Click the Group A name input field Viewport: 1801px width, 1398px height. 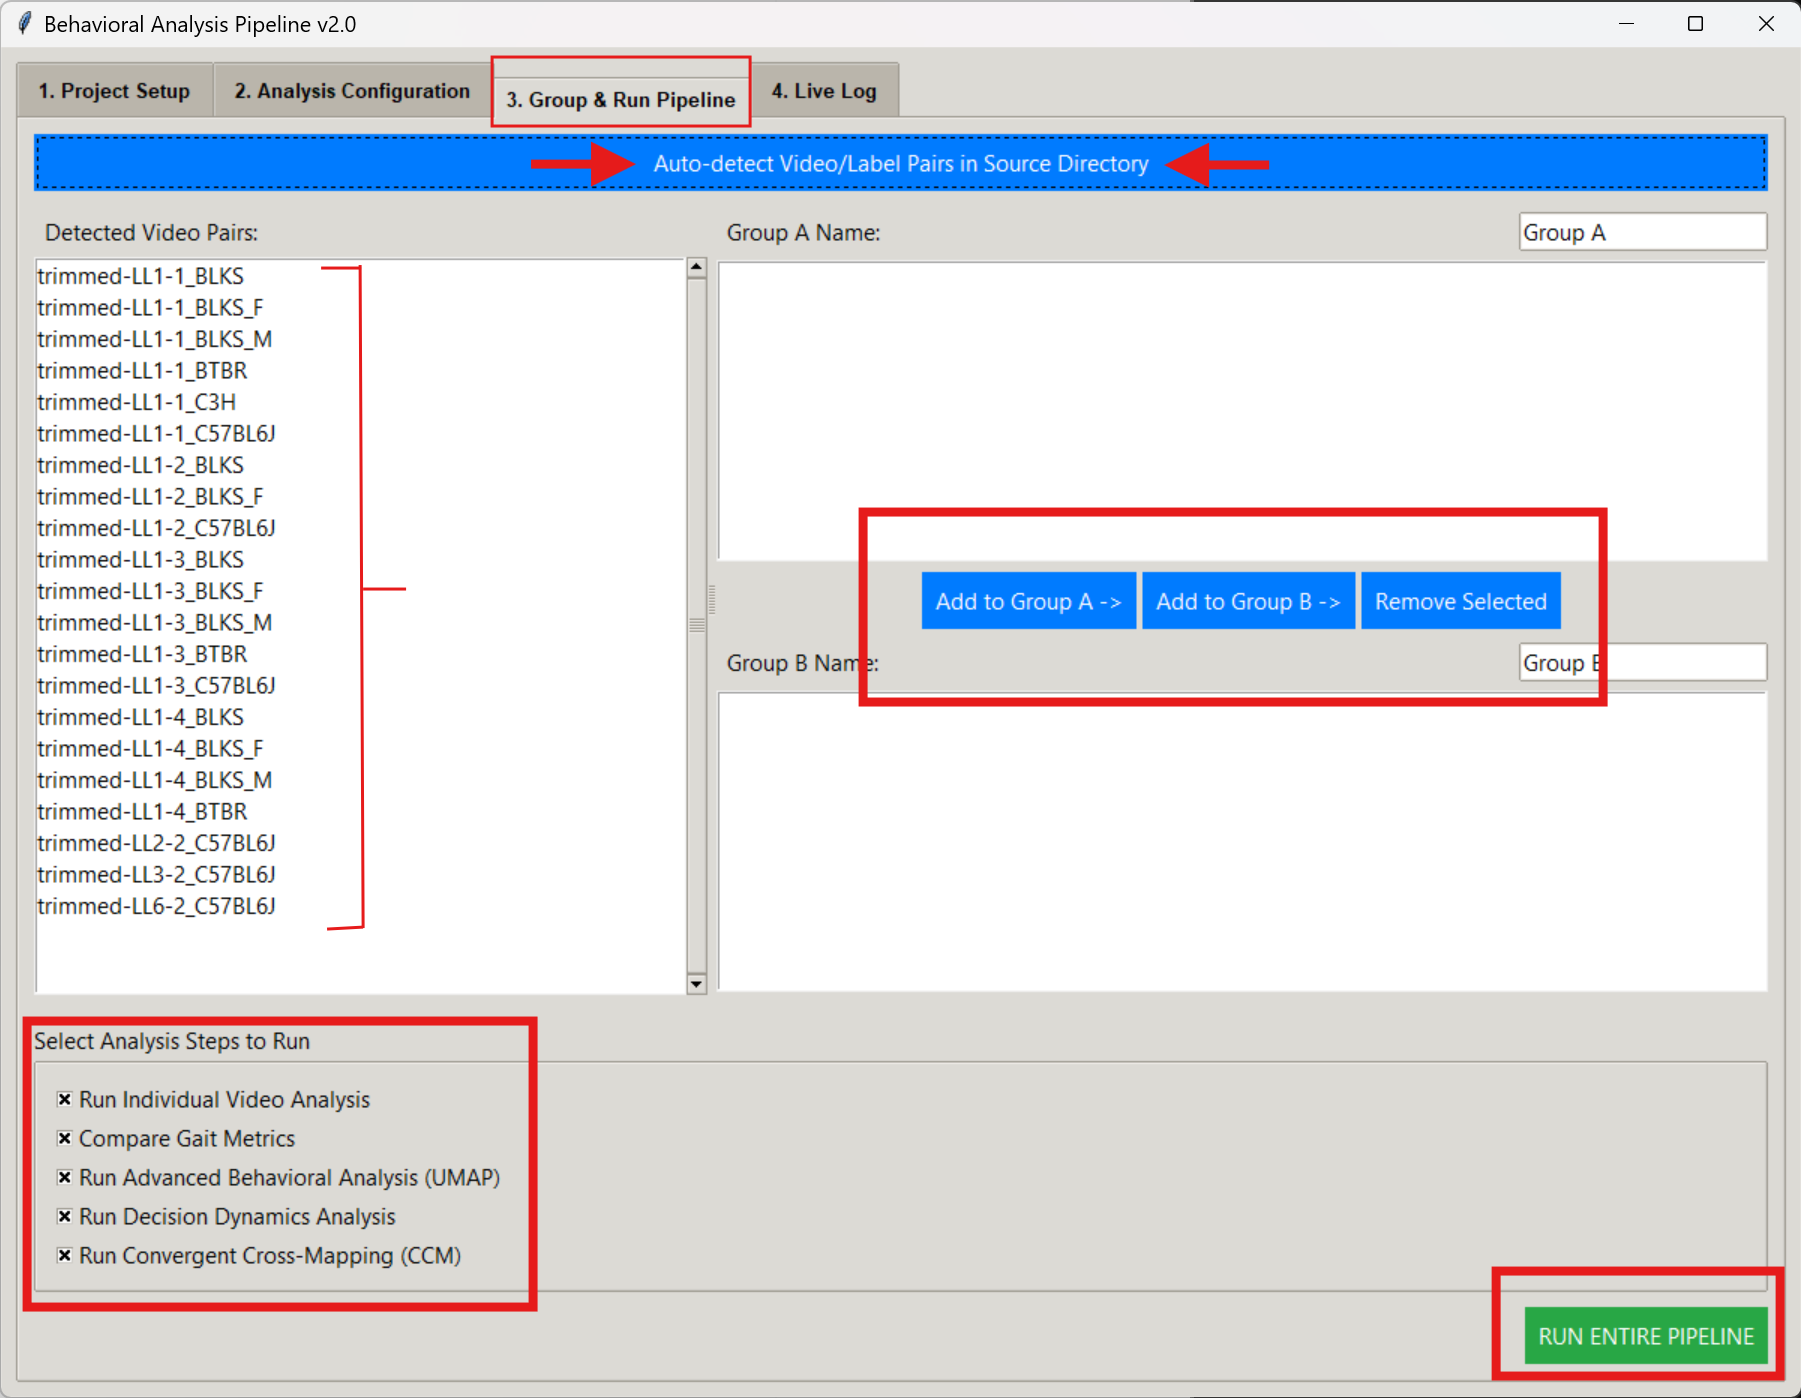point(1641,232)
